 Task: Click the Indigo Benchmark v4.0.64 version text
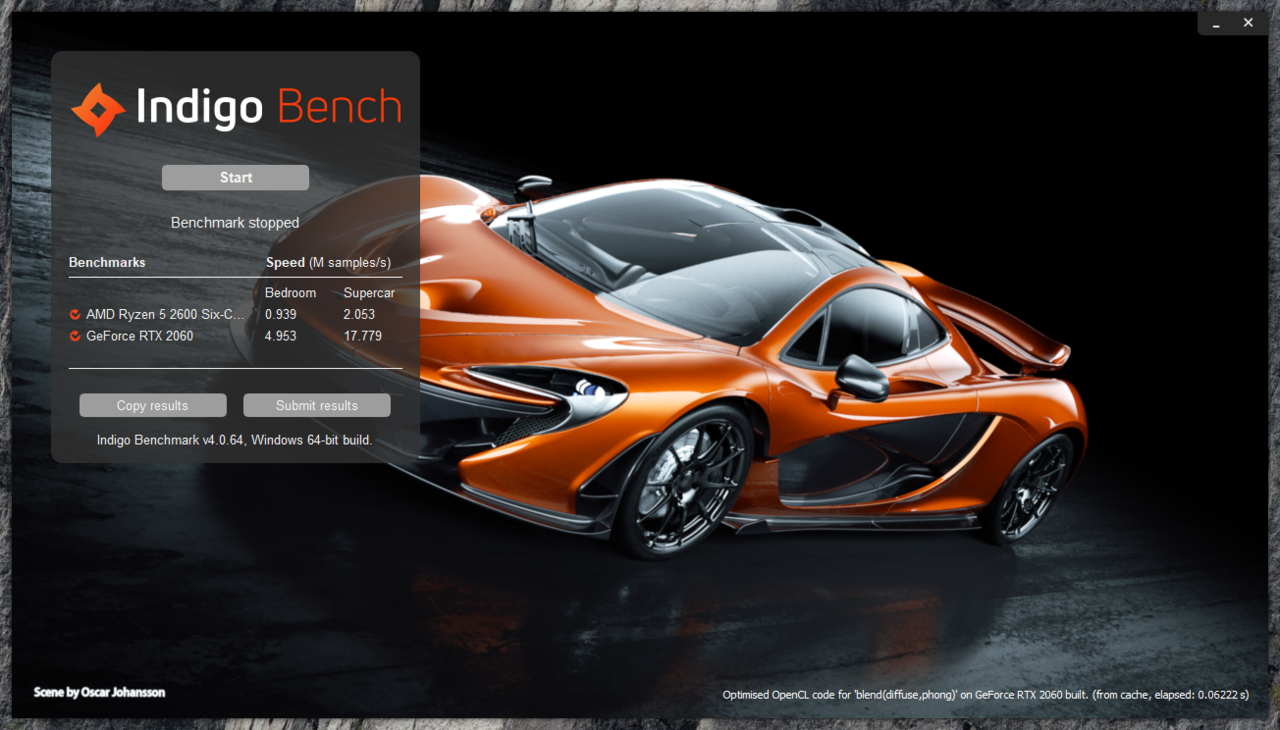click(x=235, y=440)
